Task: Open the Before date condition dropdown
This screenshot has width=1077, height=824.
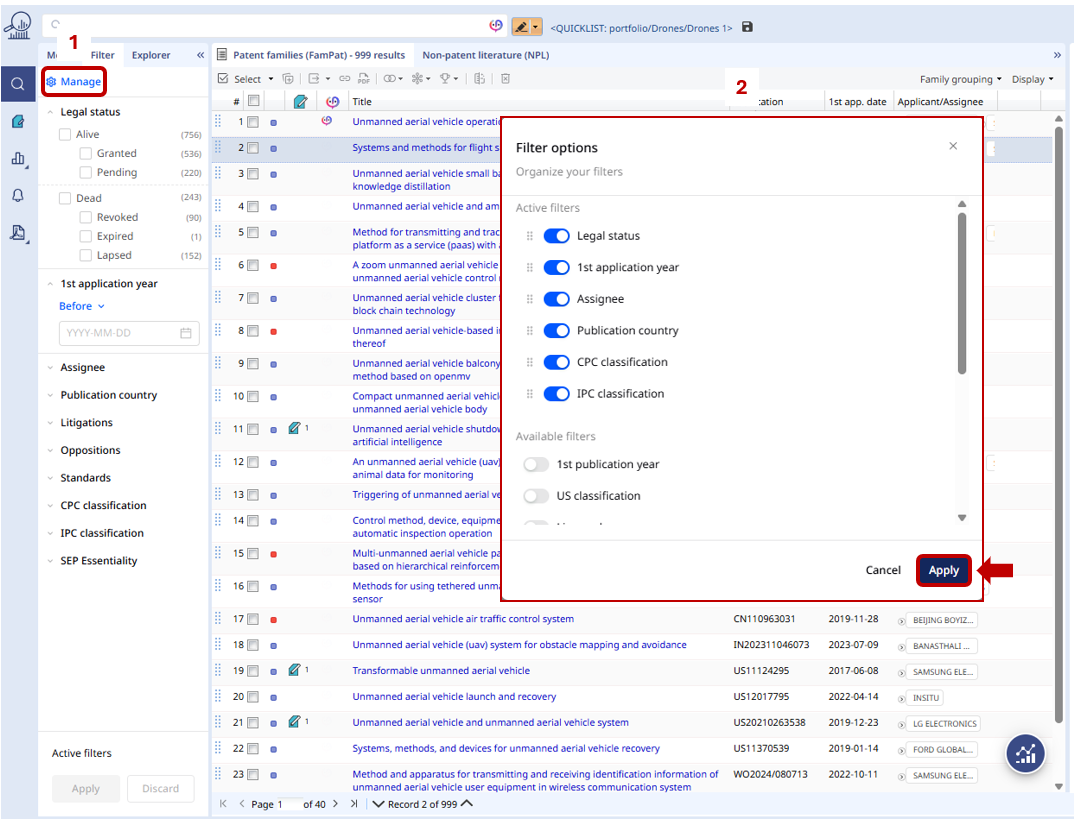Action: [x=81, y=306]
